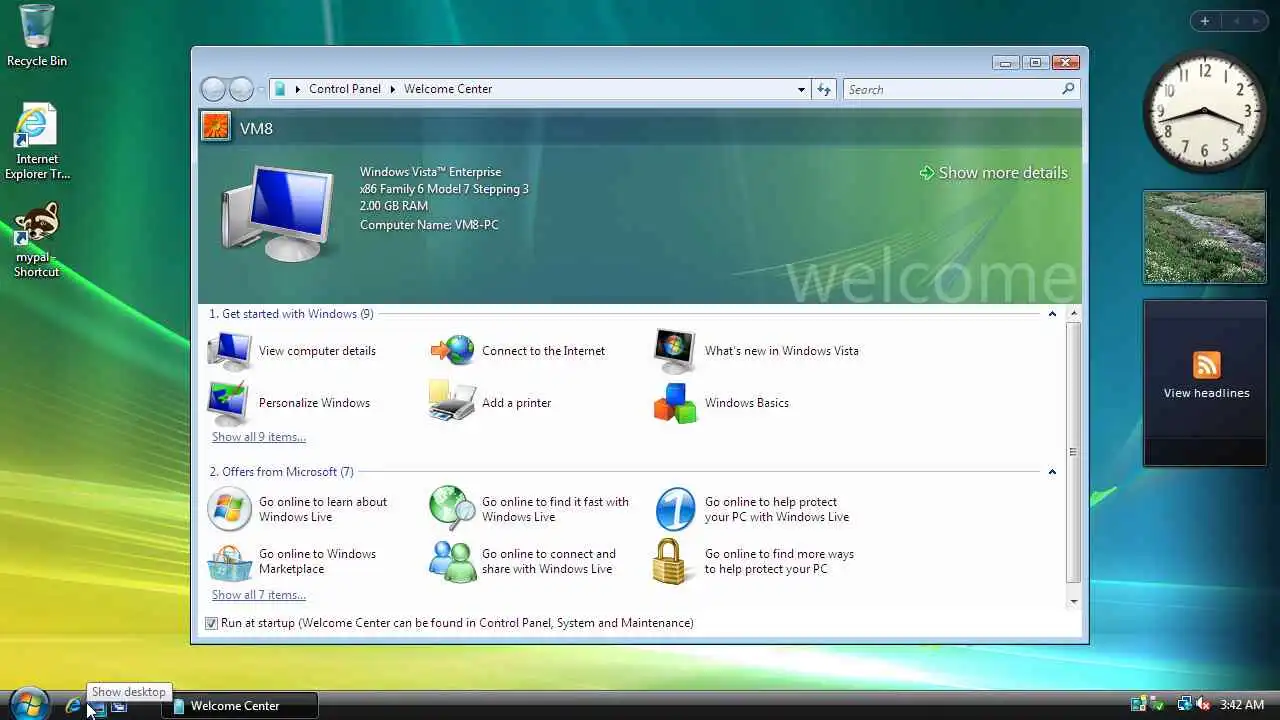The height and width of the screenshot is (720, 1280).
Task: Click the sidebar add gadget plus button
Action: point(1204,21)
